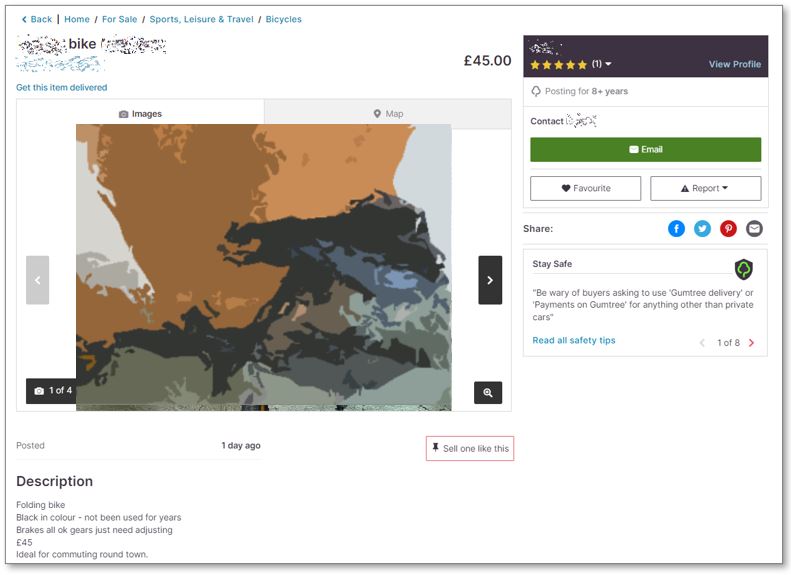Share listing on Twitter
Screen dimensions: 791x575
coord(702,229)
